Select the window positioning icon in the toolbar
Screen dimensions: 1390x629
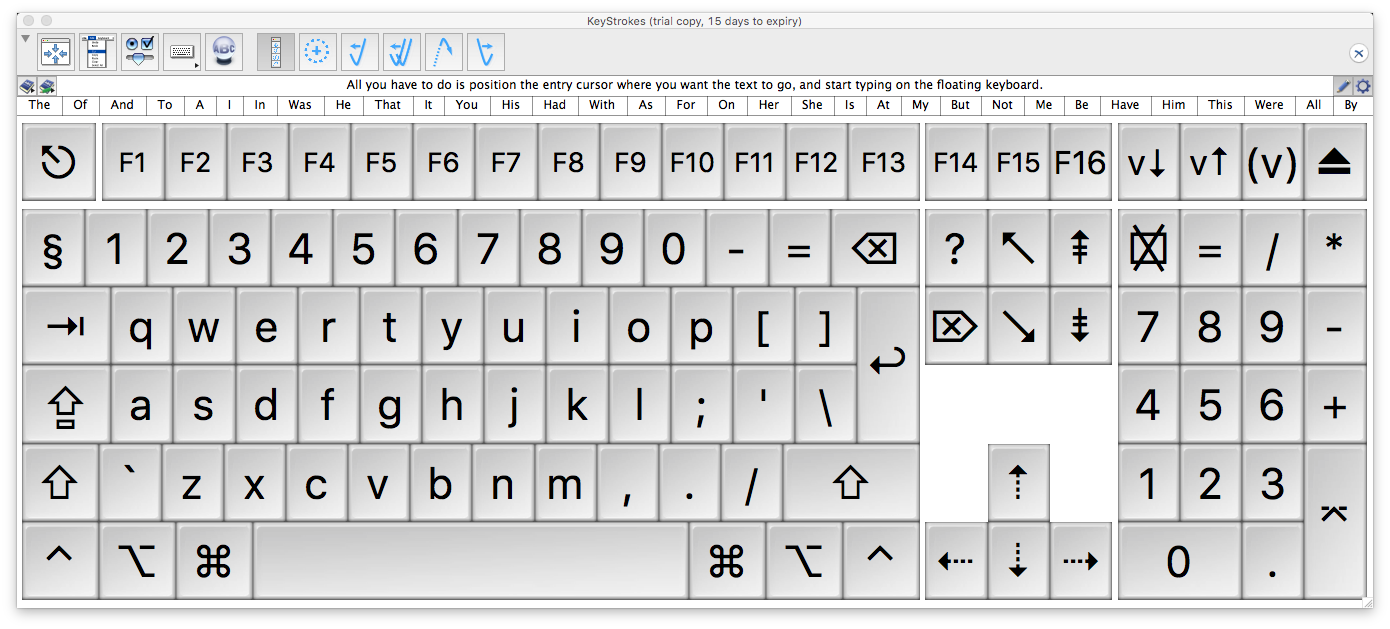click(x=55, y=52)
